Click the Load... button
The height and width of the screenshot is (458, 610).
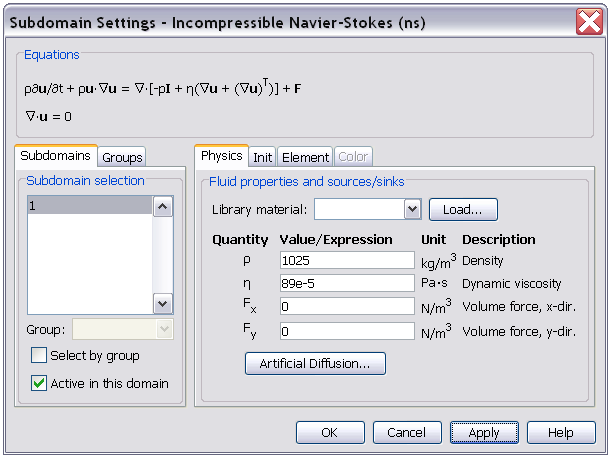[x=463, y=209]
